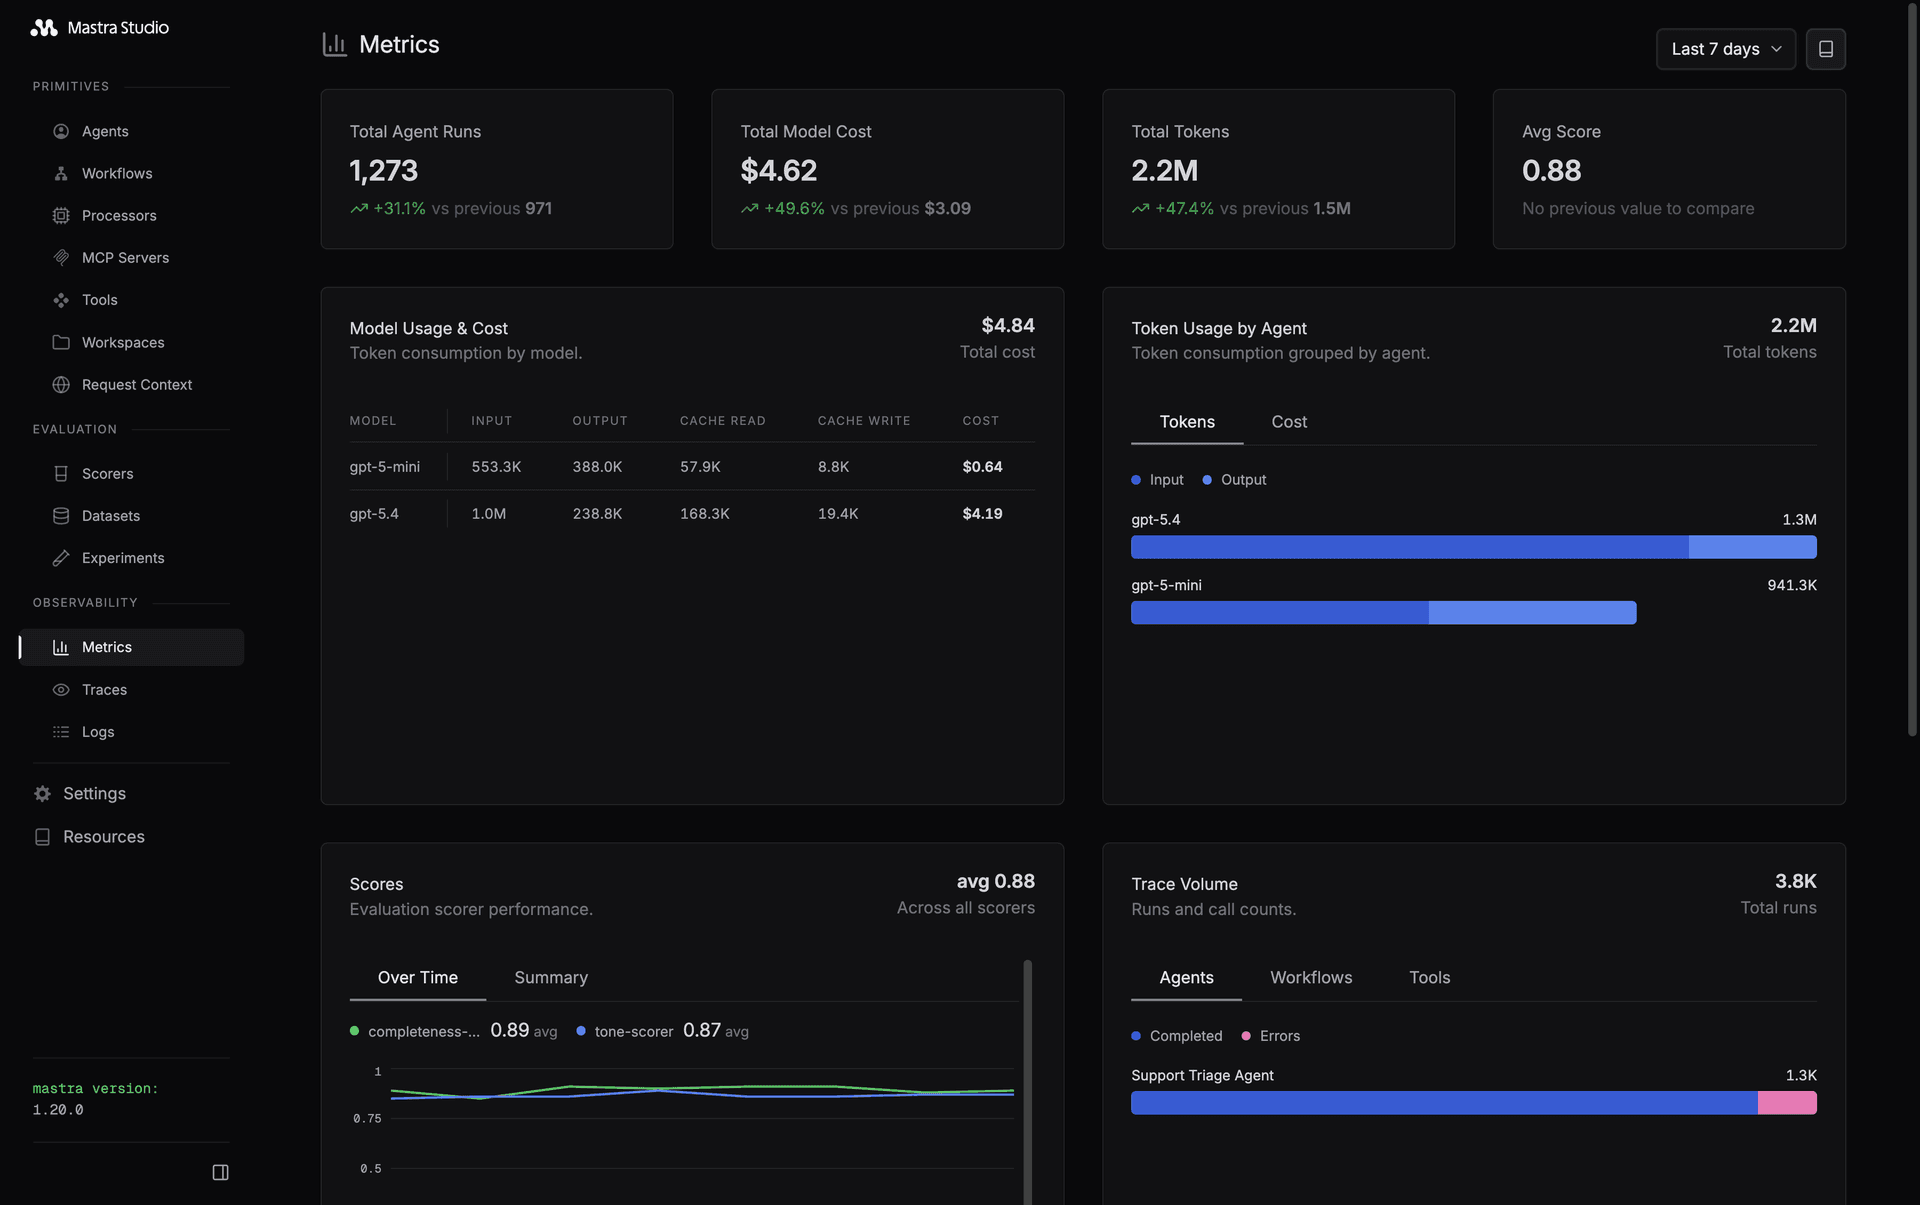
Task: Open the Last 7 days time range dropdown
Action: click(1725, 49)
